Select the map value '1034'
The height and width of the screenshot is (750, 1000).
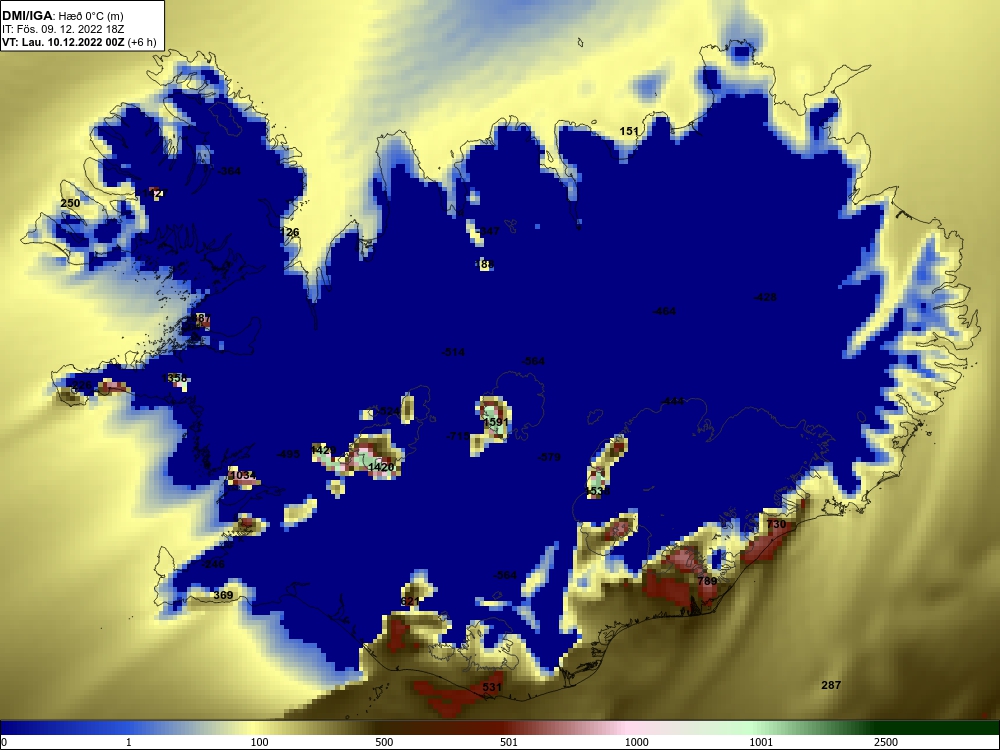tap(242, 476)
